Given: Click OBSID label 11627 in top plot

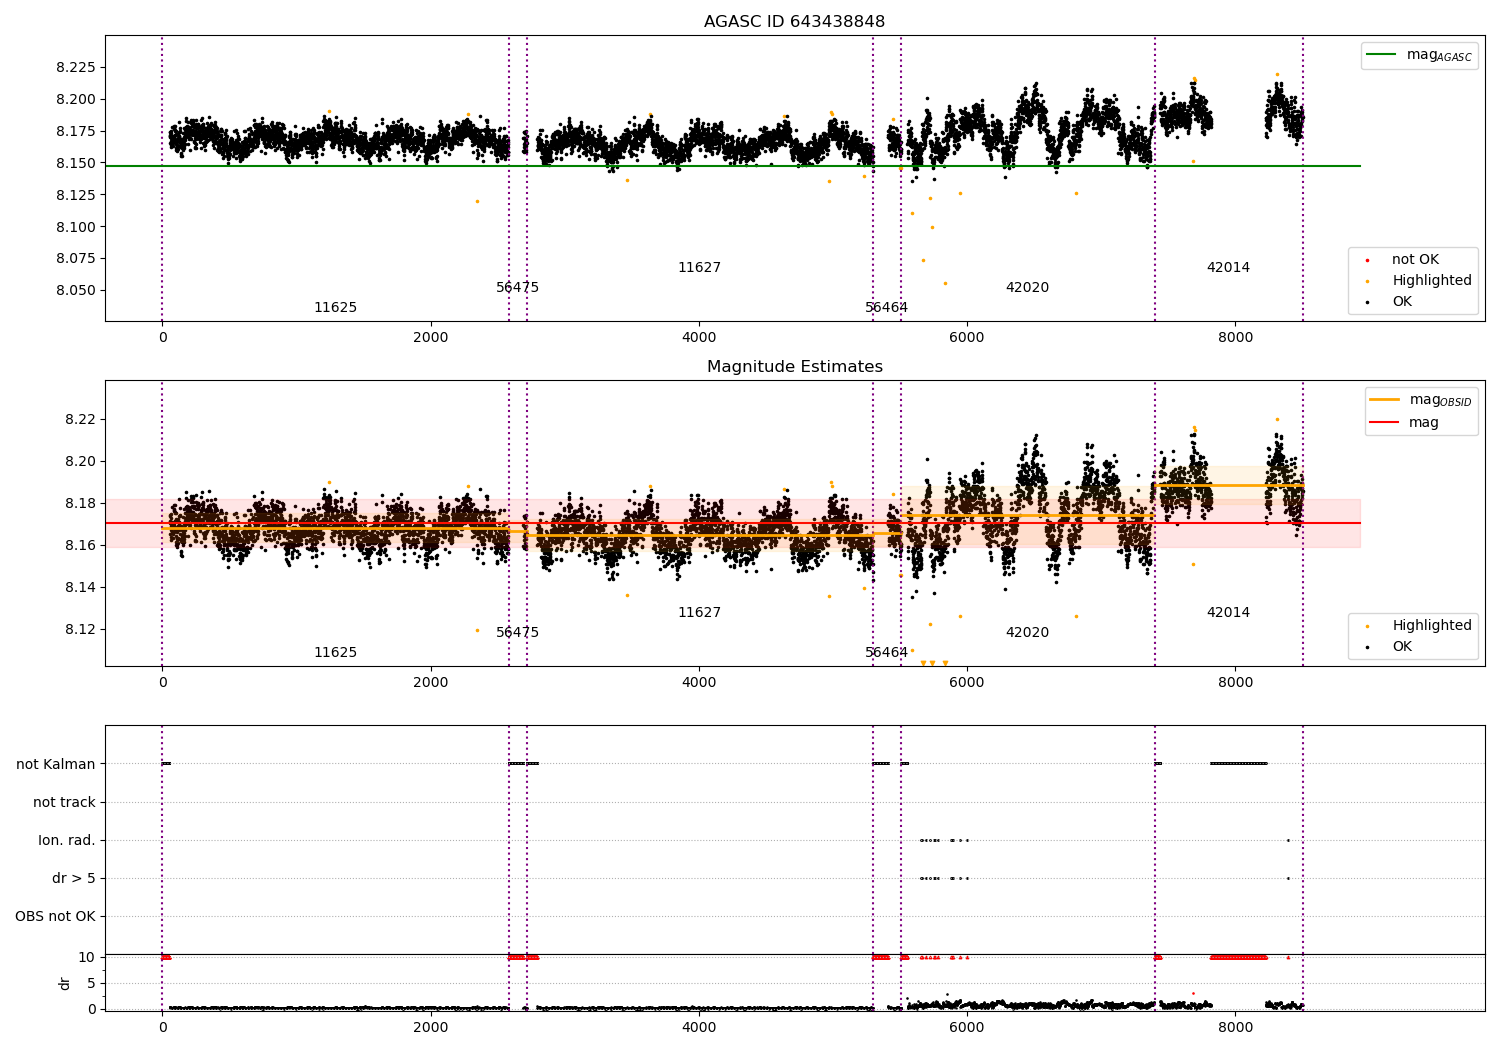Looking at the screenshot, I should click(x=699, y=268).
